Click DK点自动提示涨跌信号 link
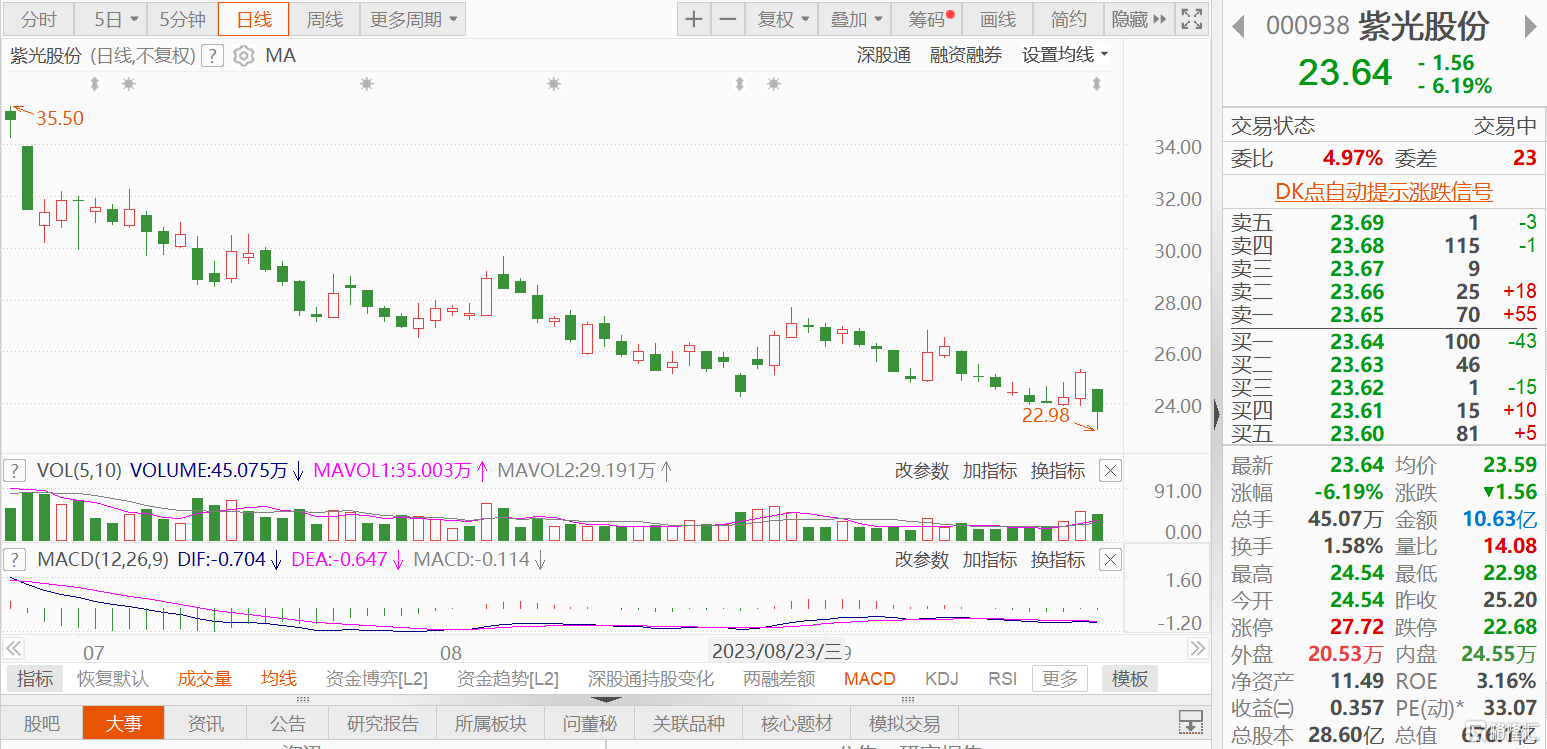Viewport: 1547px width, 749px height. (x=1383, y=192)
